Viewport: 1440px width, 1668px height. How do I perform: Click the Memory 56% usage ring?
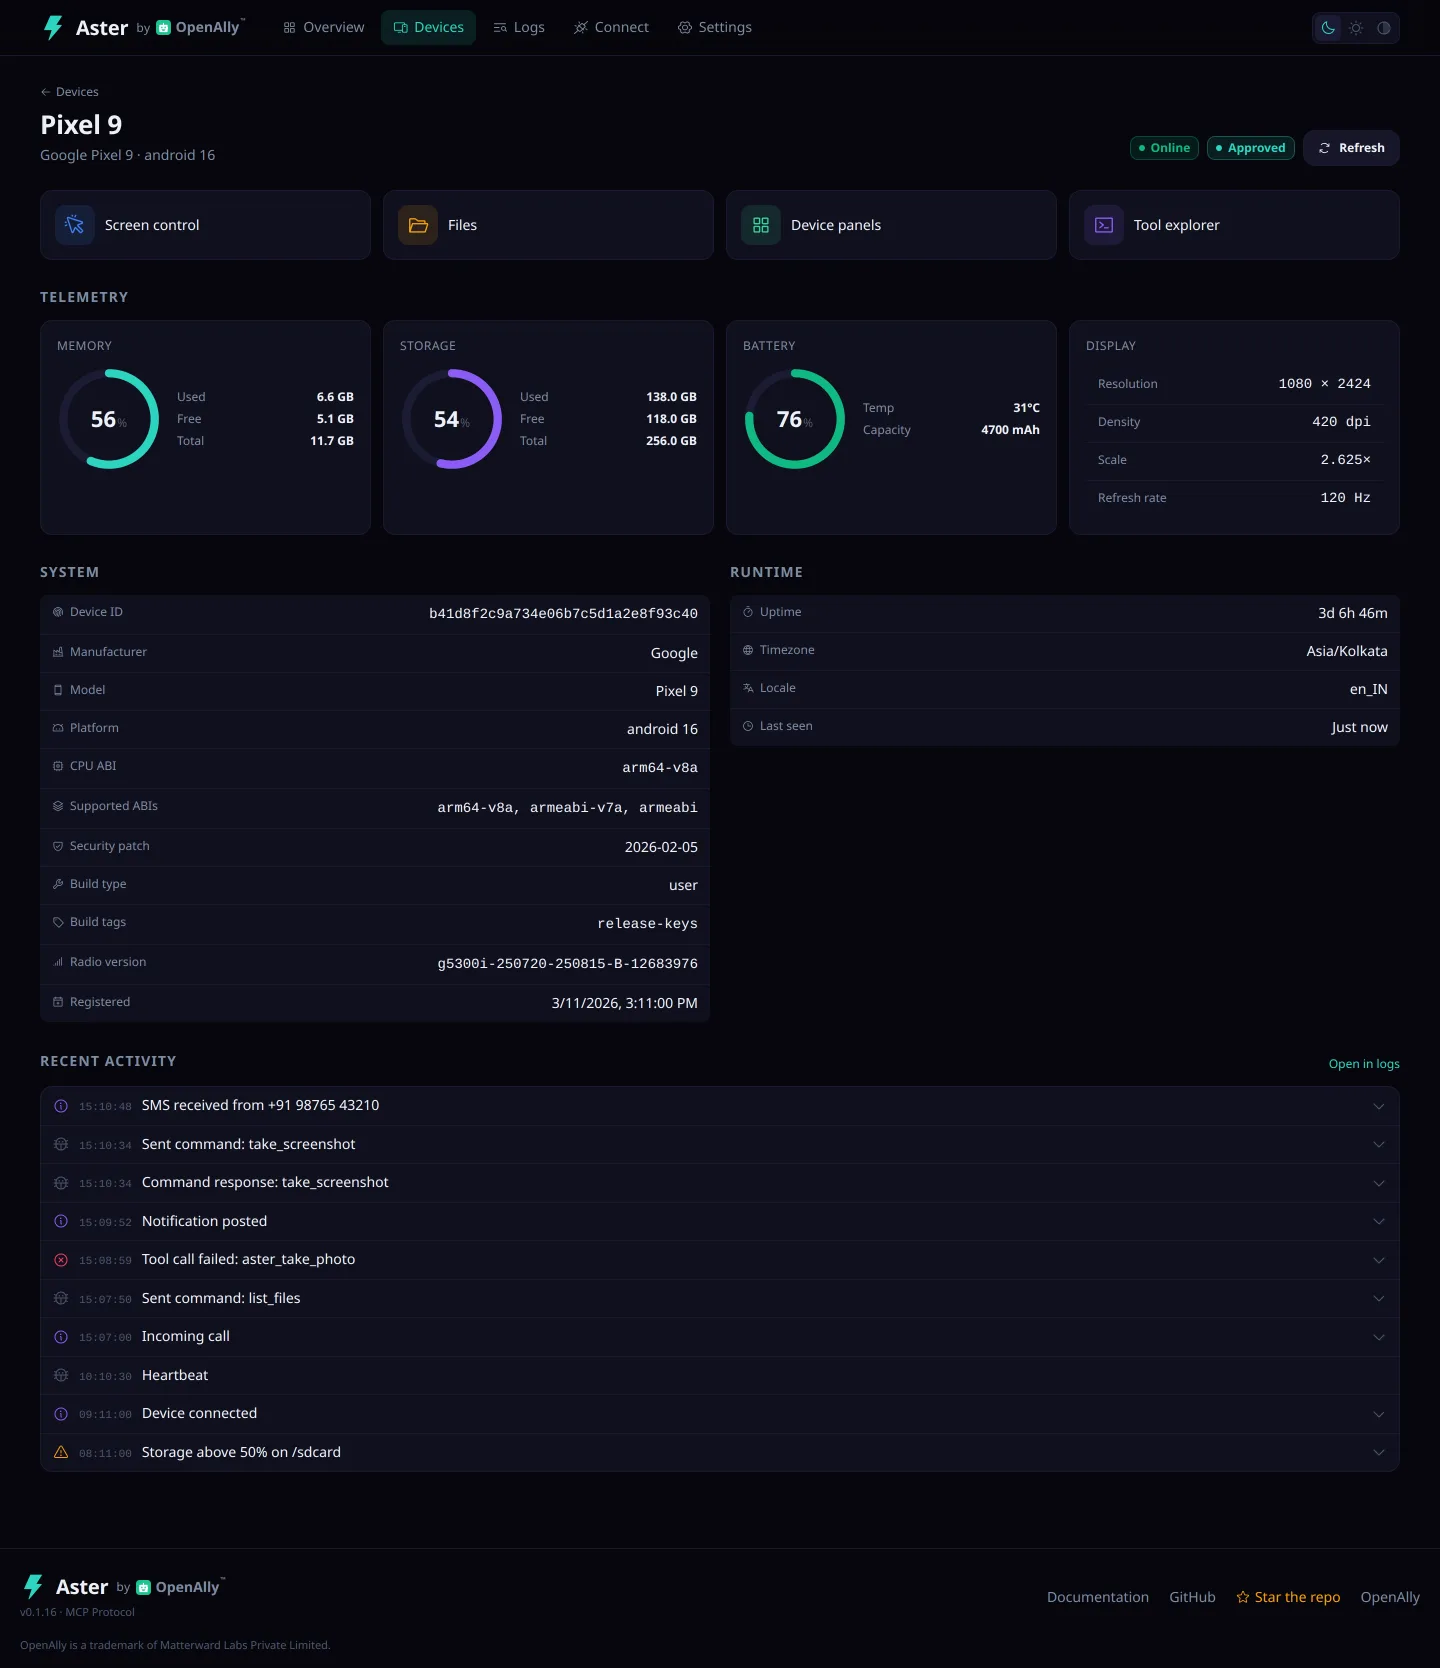click(x=109, y=419)
